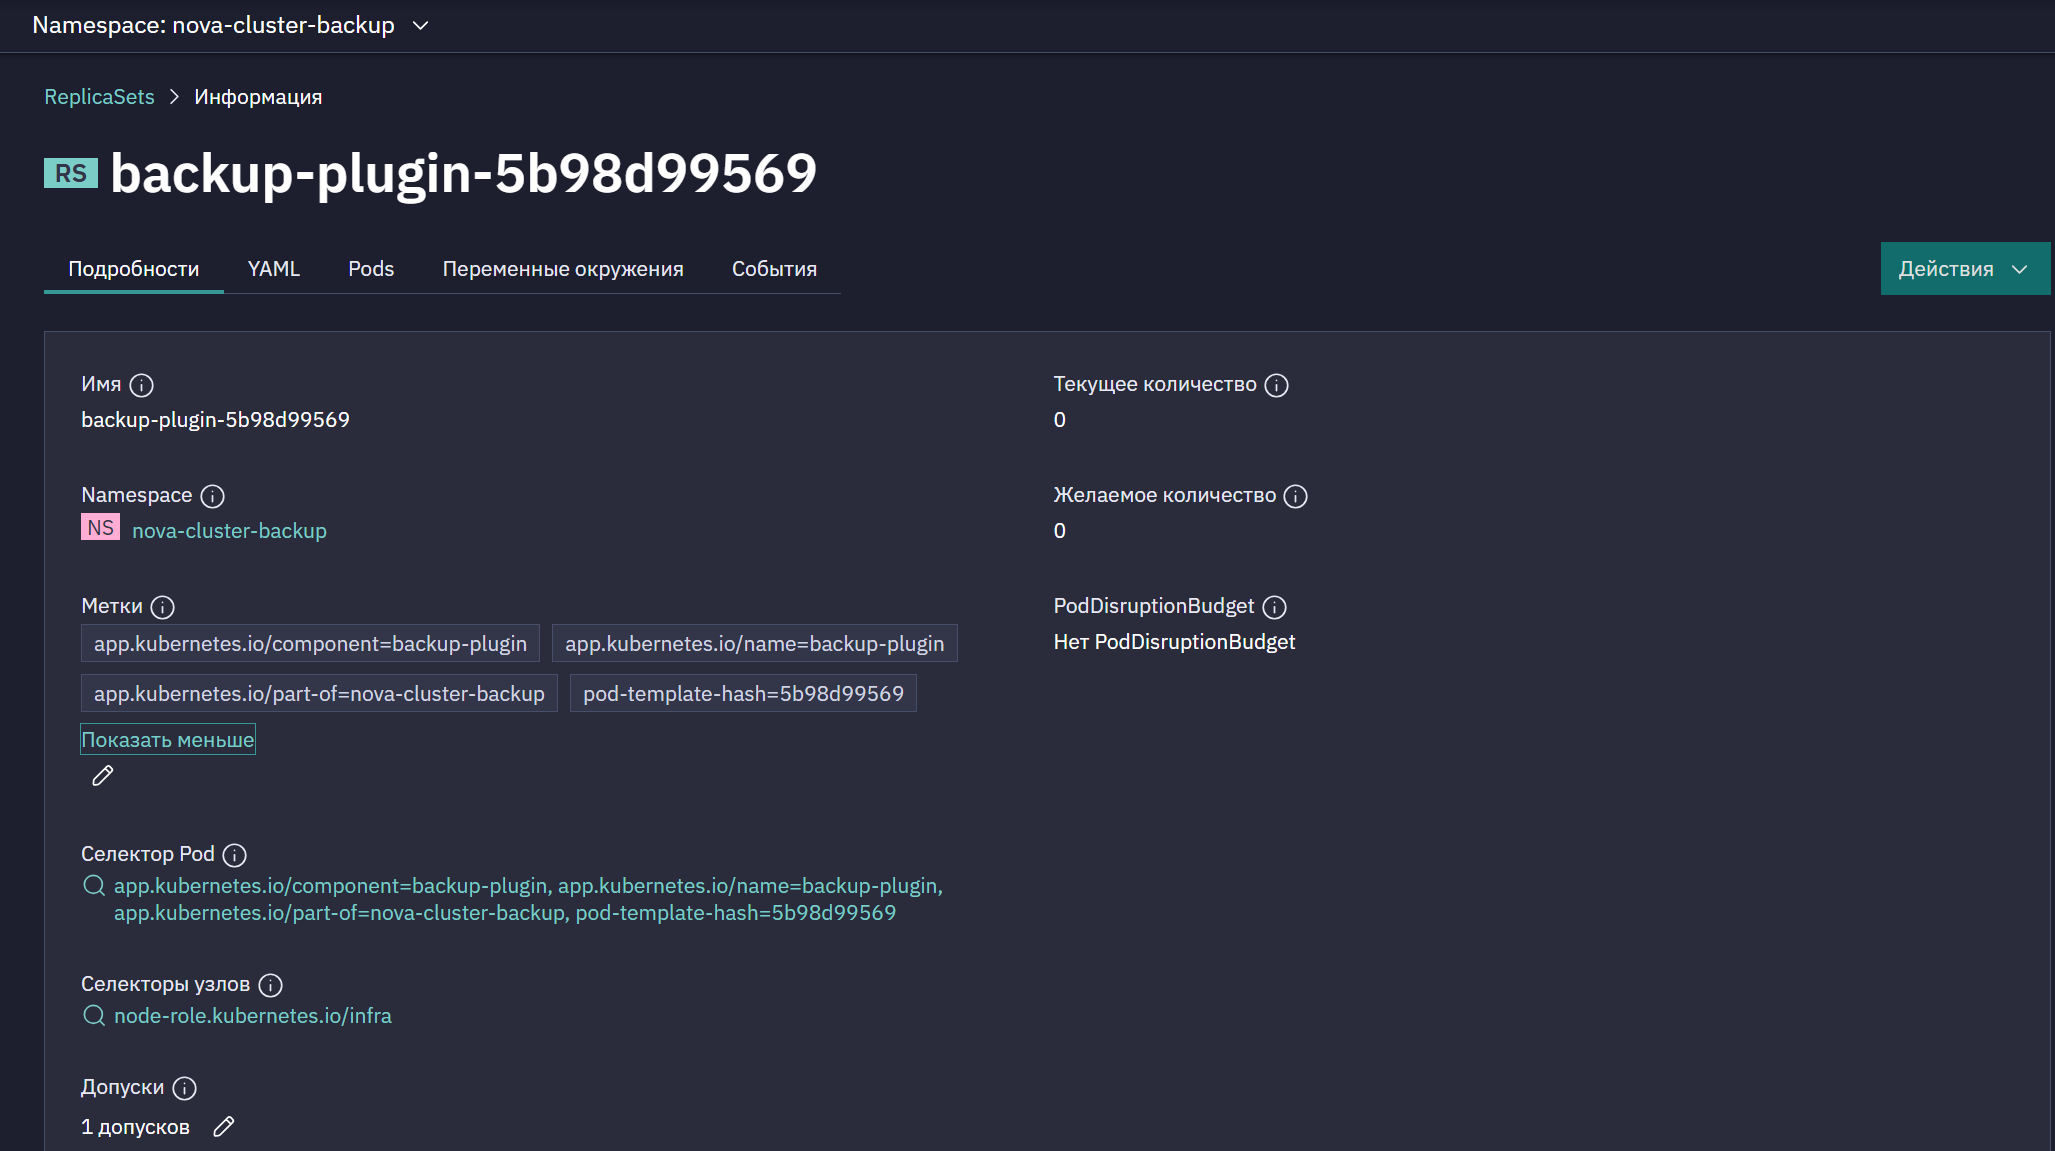Viewport: 2055px width, 1151px height.
Task: Click the NS namespace badge
Action: pos(100,527)
